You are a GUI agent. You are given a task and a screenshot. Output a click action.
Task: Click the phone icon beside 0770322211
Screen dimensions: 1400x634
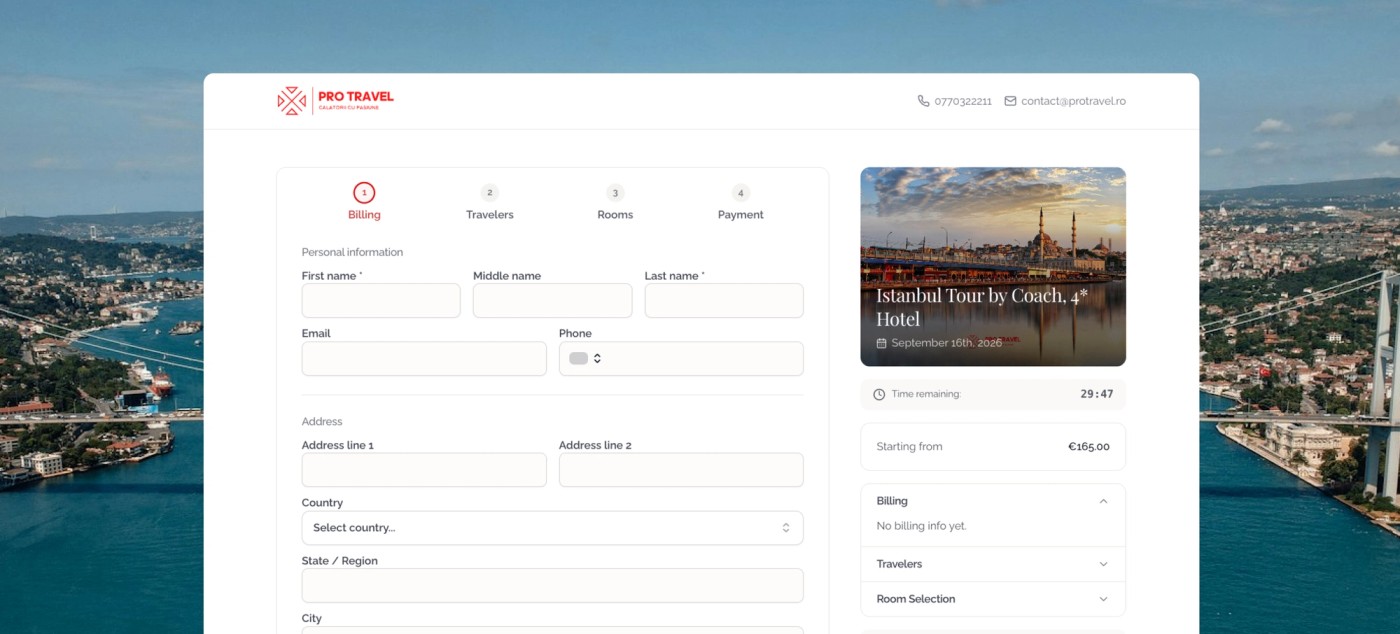coord(923,101)
